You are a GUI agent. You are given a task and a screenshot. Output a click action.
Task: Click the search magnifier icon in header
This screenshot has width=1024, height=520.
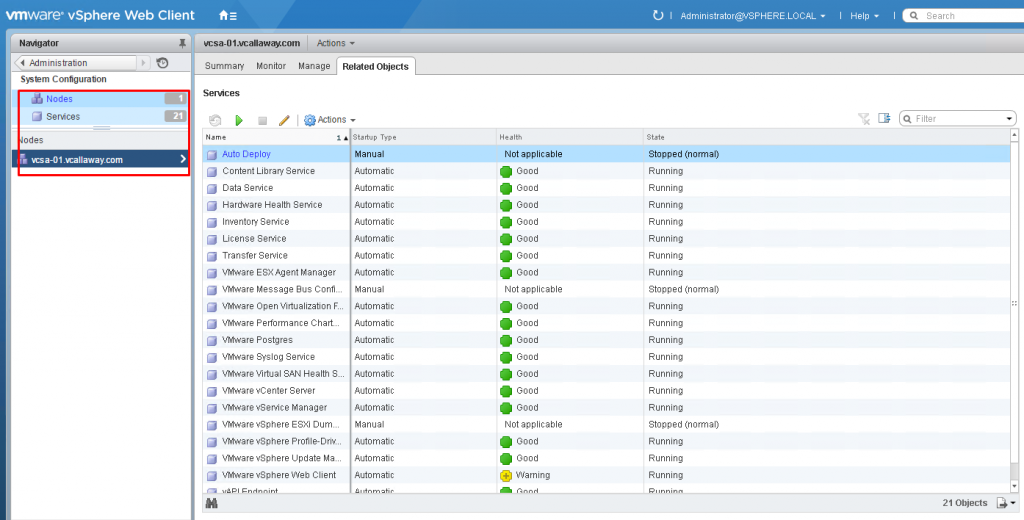coord(914,16)
